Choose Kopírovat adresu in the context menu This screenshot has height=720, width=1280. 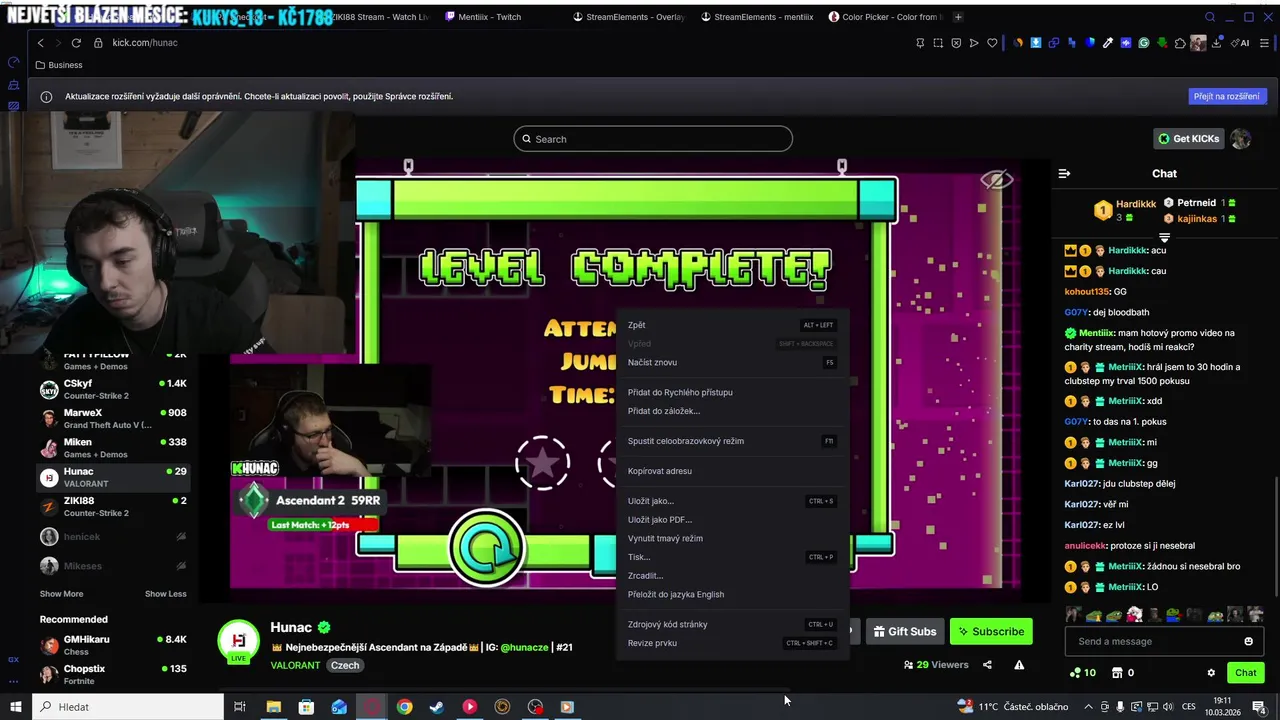coord(731,471)
